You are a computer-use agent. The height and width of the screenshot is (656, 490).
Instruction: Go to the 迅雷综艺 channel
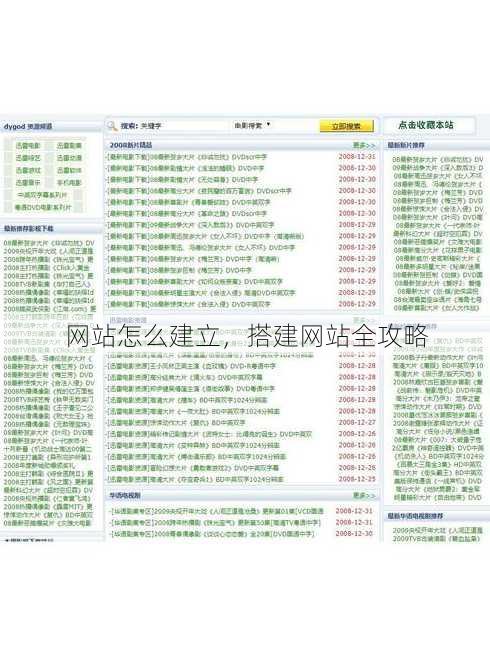click(28, 158)
